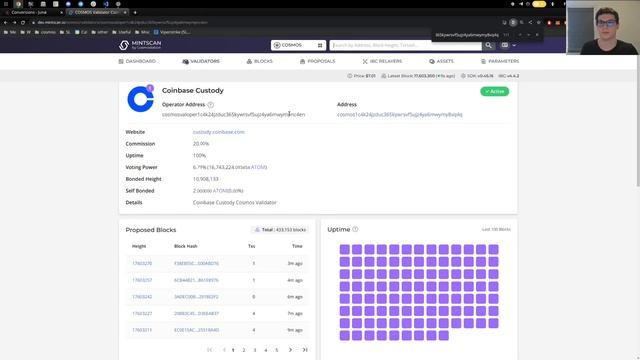Close the COSMOS Validator browser tab
The height and width of the screenshot is (360, 640).
(x=125, y=12)
